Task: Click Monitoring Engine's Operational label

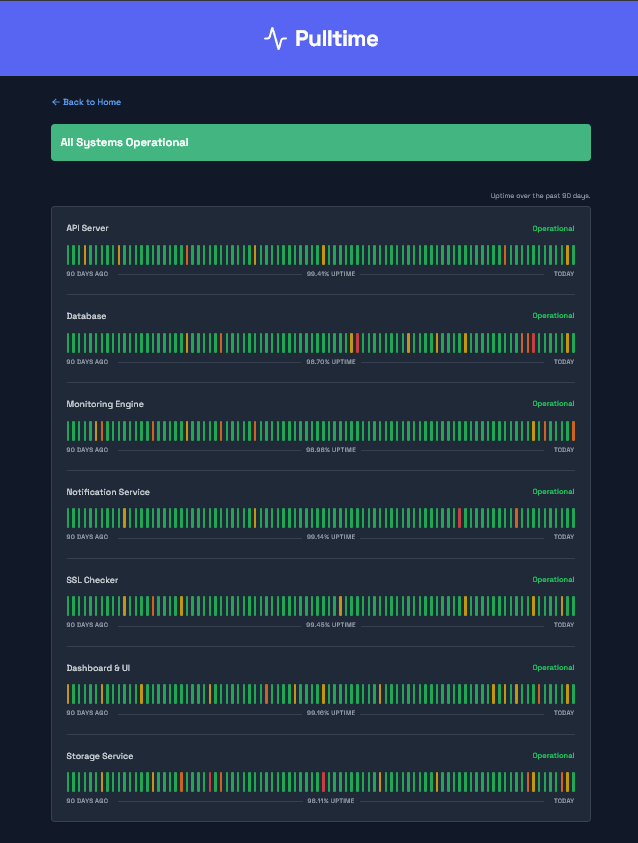Action: [553, 404]
